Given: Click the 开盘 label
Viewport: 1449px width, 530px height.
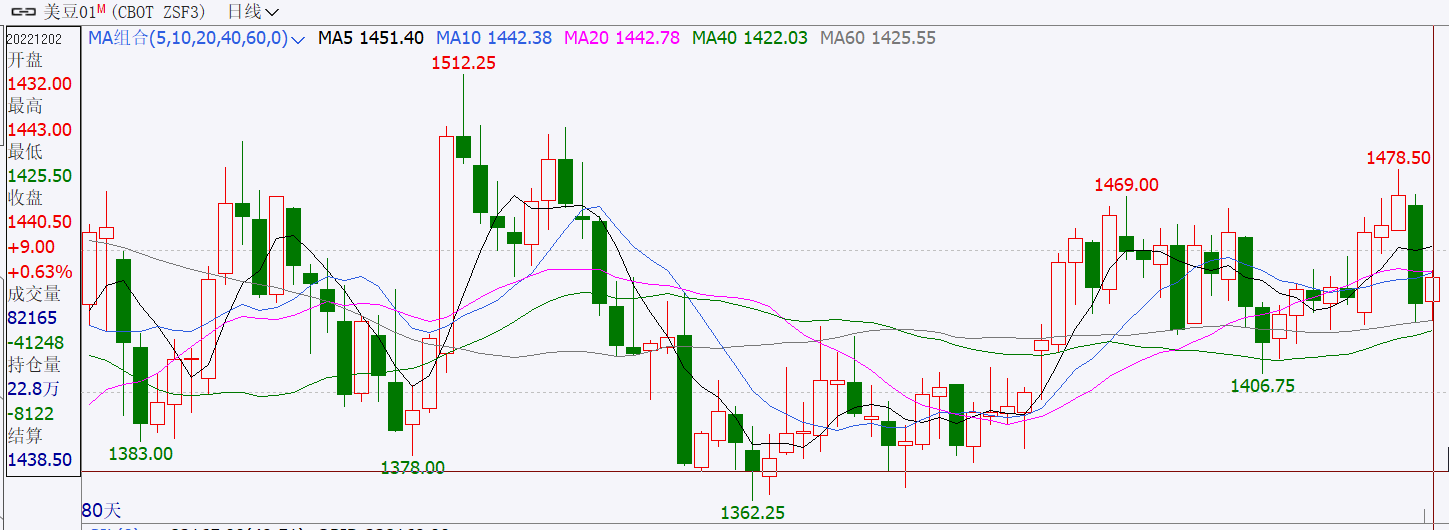Looking at the screenshot, I should [26, 60].
